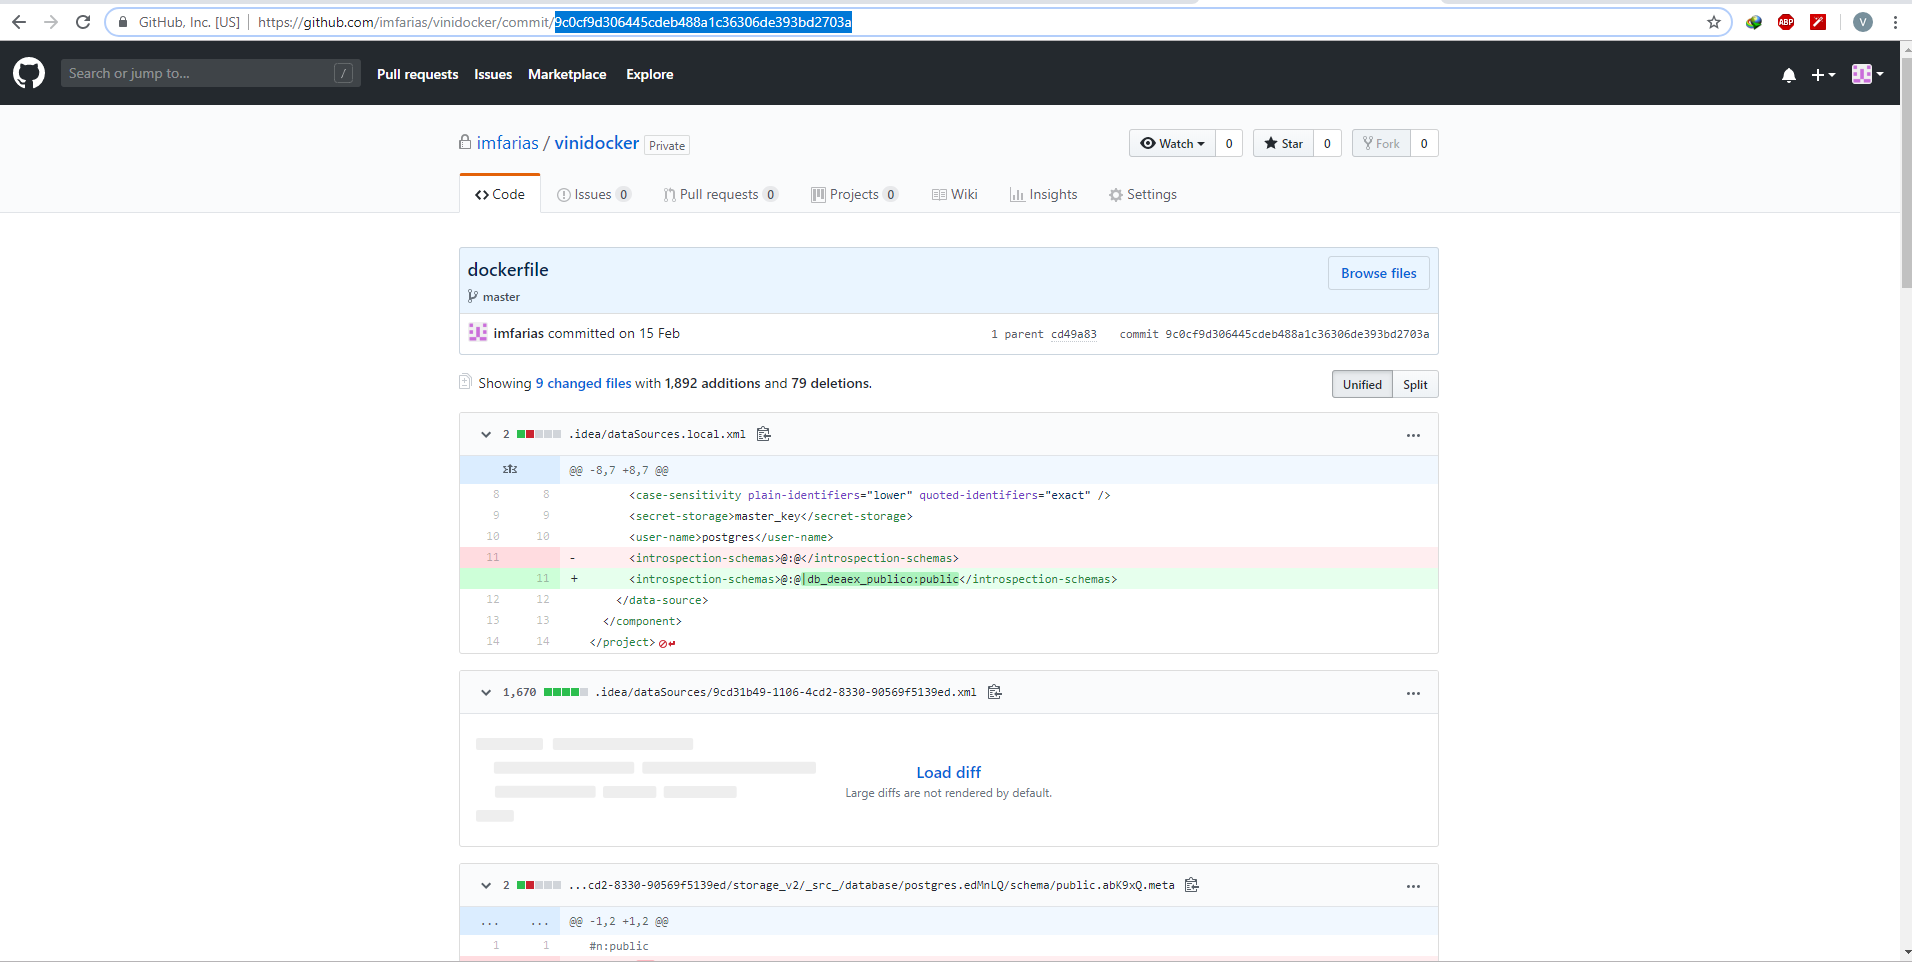Bookmark page with star icon in address bar
The height and width of the screenshot is (962, 1912).
1714,22
